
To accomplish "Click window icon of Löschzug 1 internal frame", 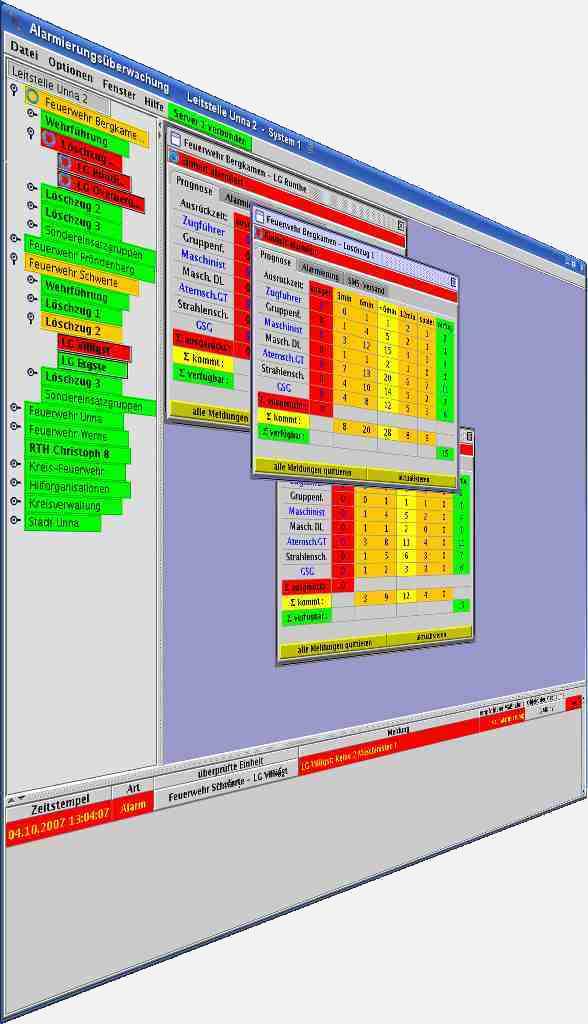I will [258, 218].
